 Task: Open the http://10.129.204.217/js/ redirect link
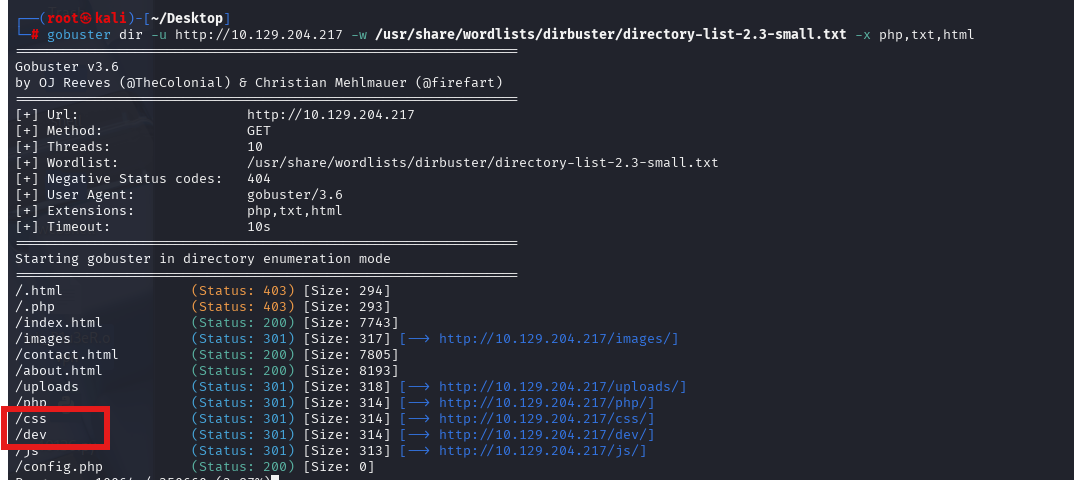pos(540,451)
